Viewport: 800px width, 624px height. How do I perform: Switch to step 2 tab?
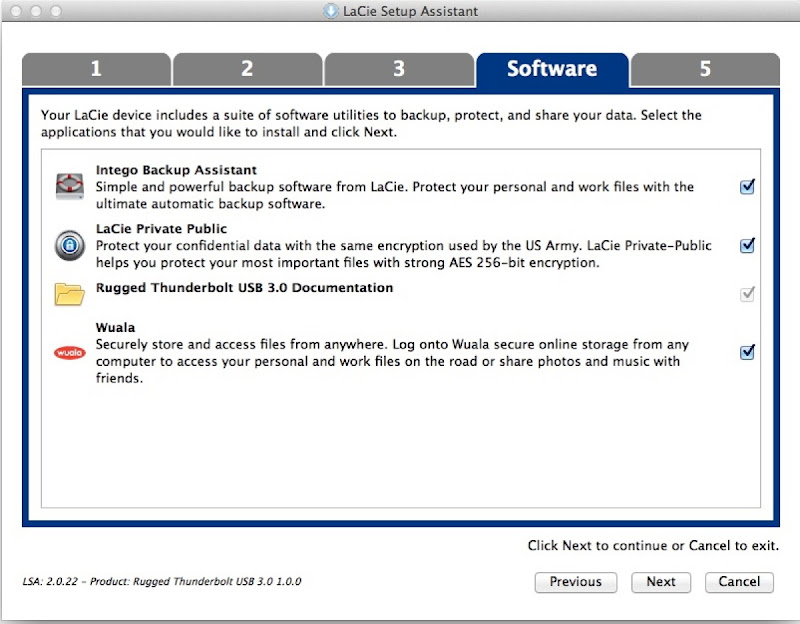247,69
